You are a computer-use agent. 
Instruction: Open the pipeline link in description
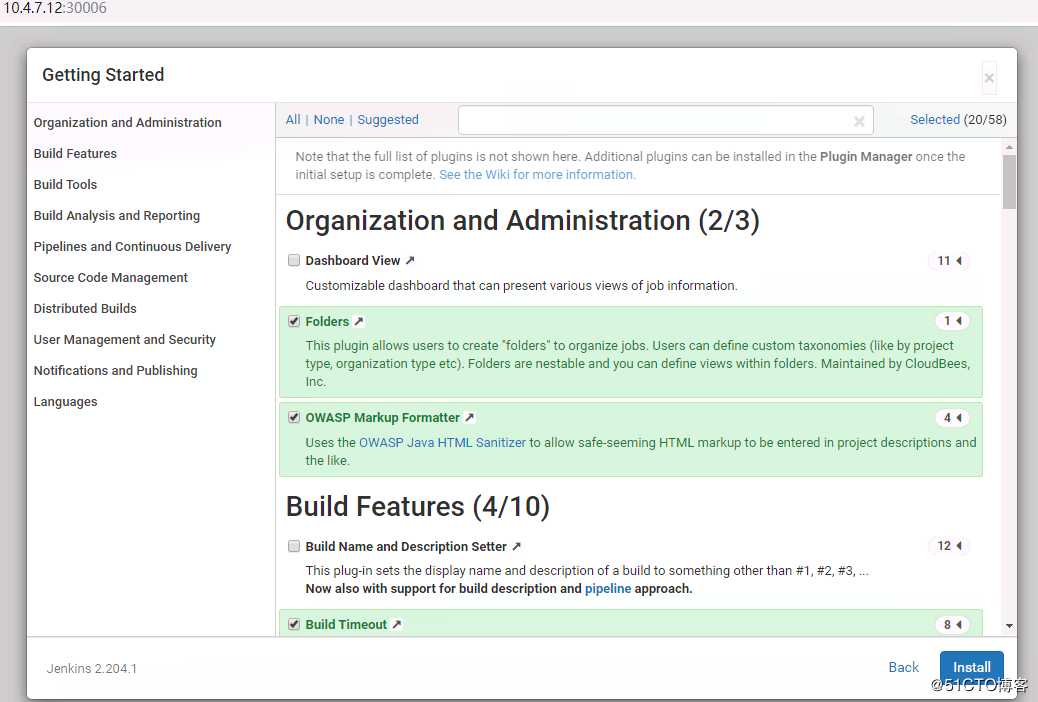[608, 589]
